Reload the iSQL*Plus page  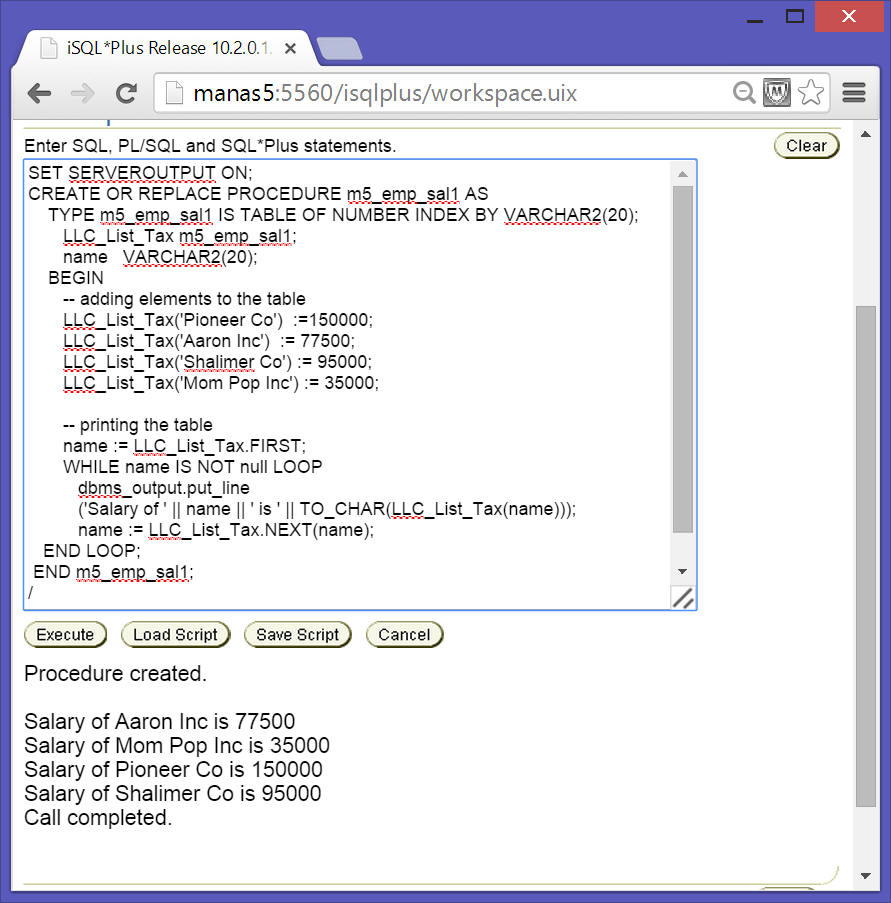tap(126, 93)
